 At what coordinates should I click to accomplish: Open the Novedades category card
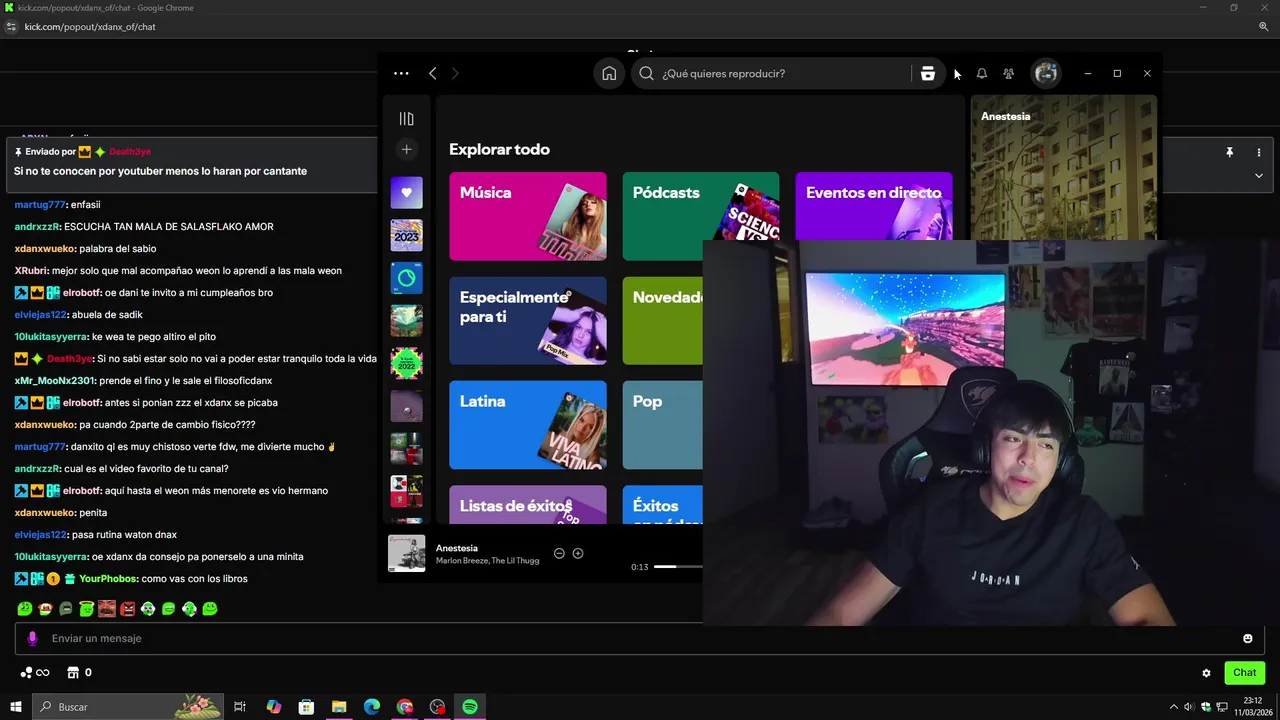[x=663, y=320]
